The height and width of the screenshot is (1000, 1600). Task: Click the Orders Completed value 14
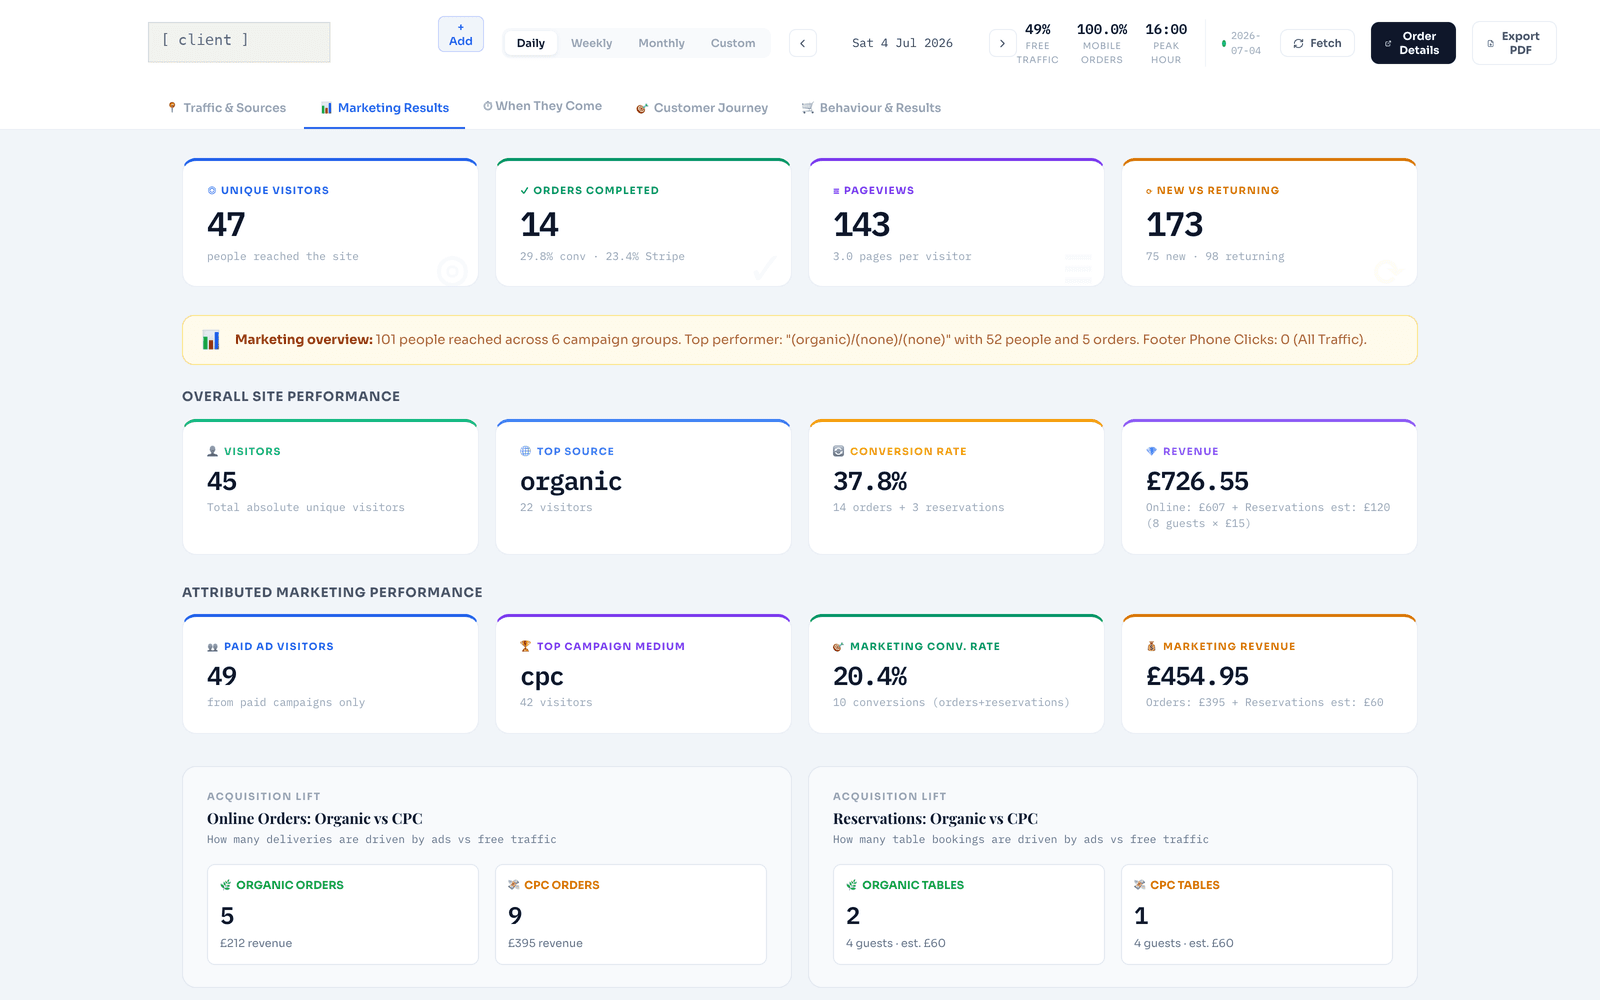(x=539, y=224)
